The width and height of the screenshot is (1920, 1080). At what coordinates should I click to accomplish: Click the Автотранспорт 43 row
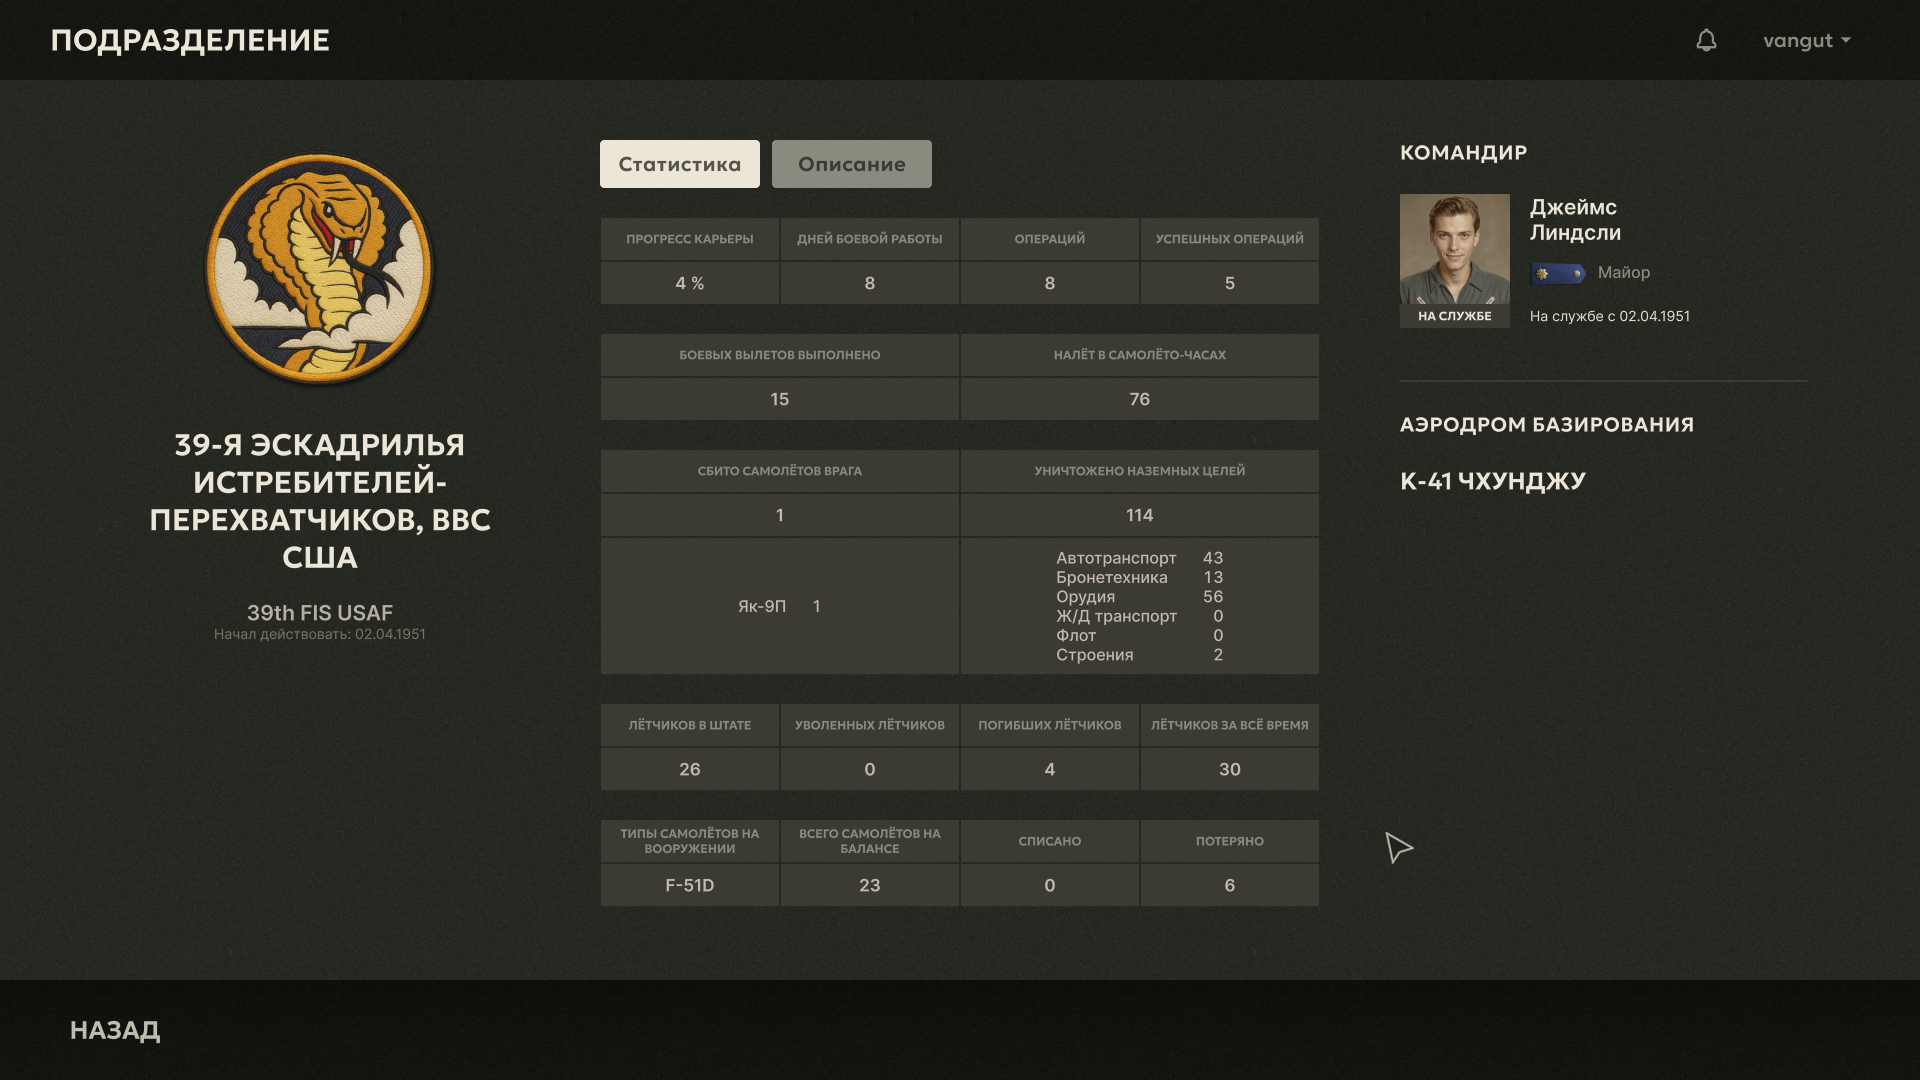click(1140, 558)
